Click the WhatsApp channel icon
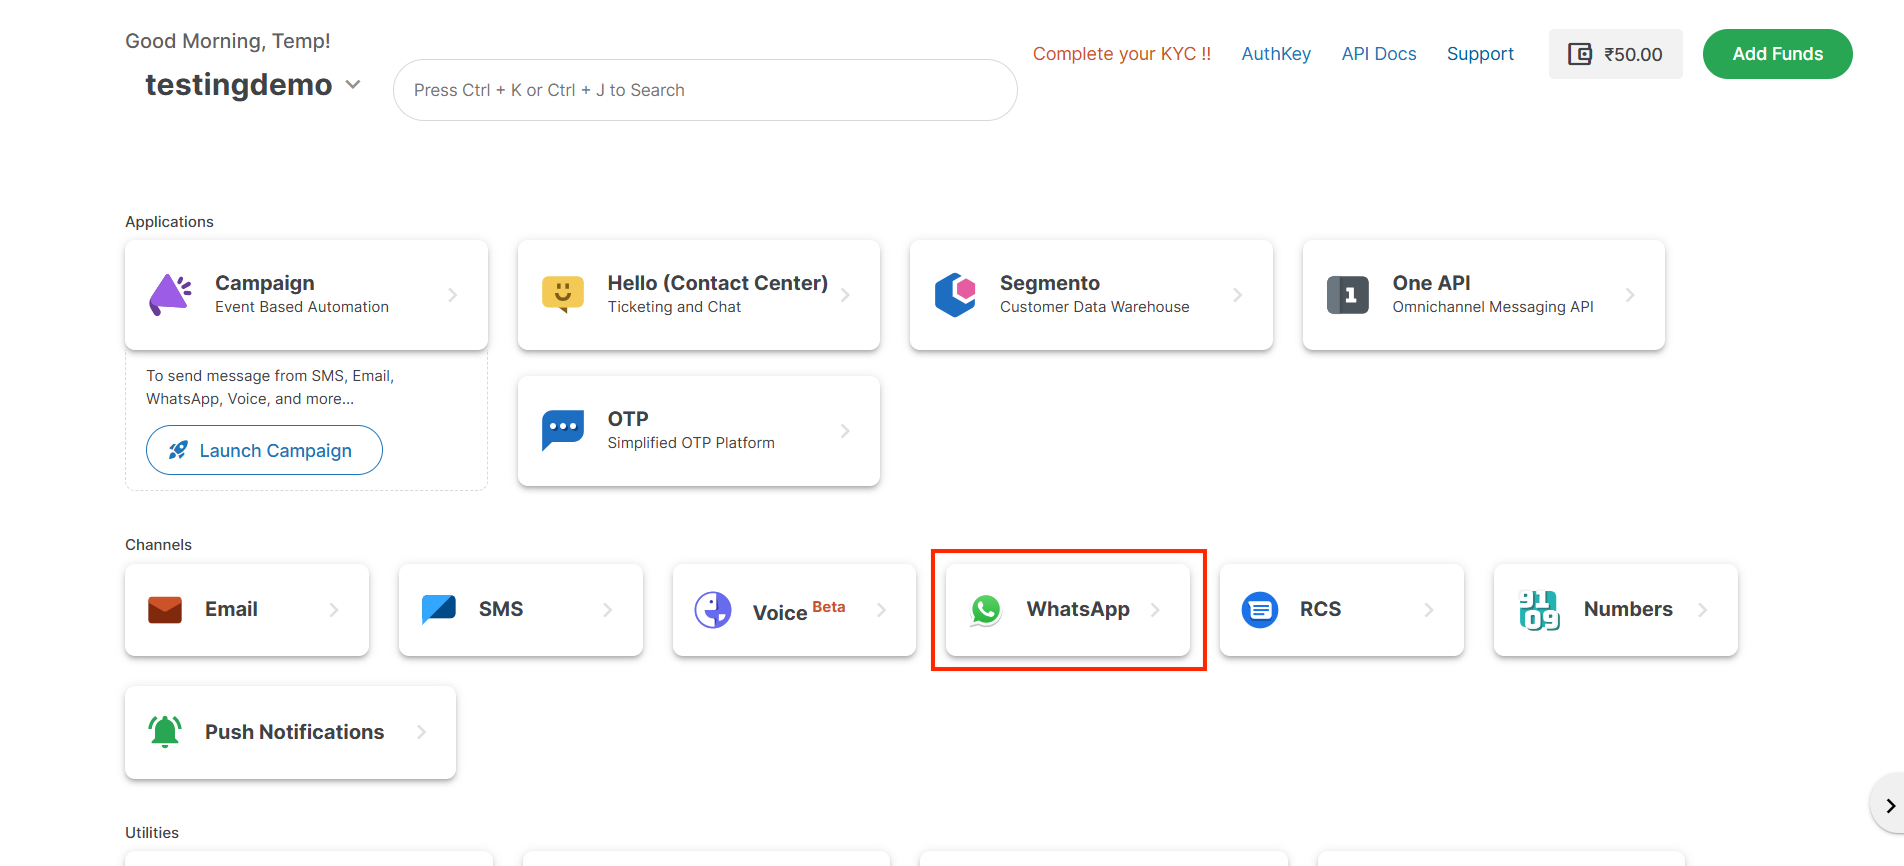This screenshot has height=866, width=1904. [986, 610]
